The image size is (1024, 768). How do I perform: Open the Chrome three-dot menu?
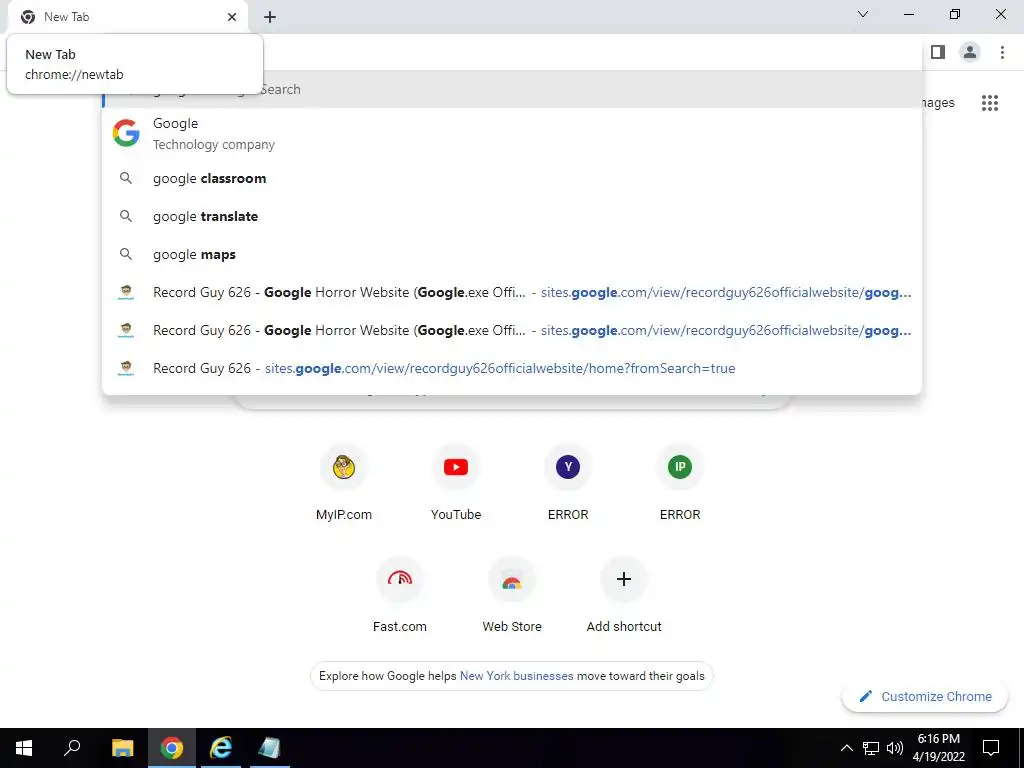(x=1002, y=52)
